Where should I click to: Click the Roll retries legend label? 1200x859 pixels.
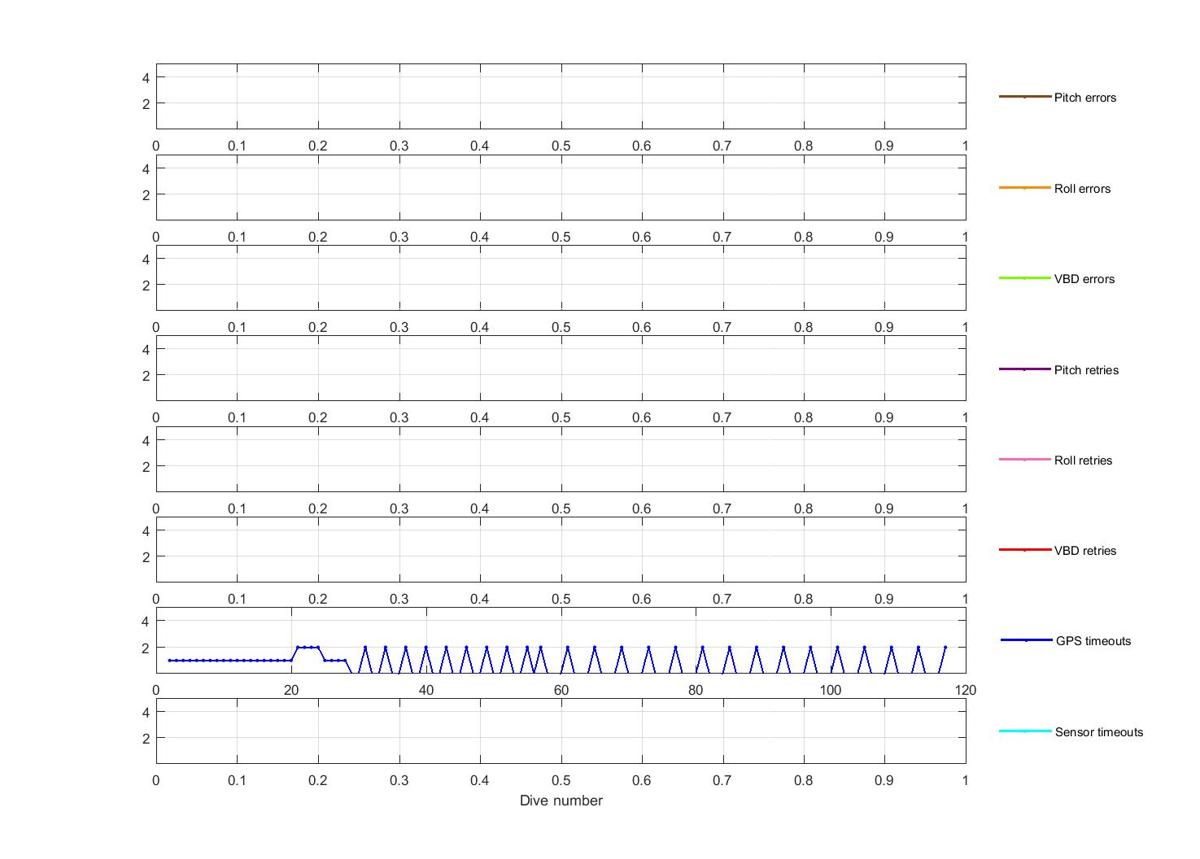(x=1083, y=461)
